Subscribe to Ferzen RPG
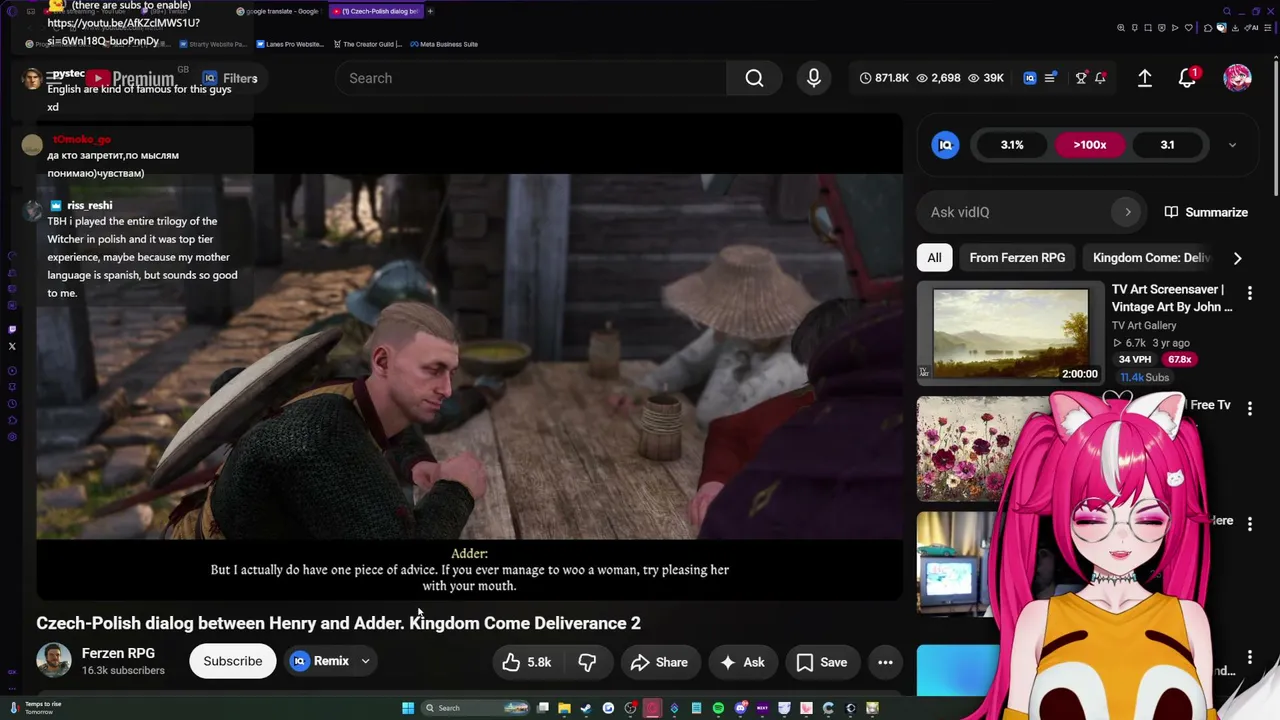 pyautogui.click(x=232, y=661)
